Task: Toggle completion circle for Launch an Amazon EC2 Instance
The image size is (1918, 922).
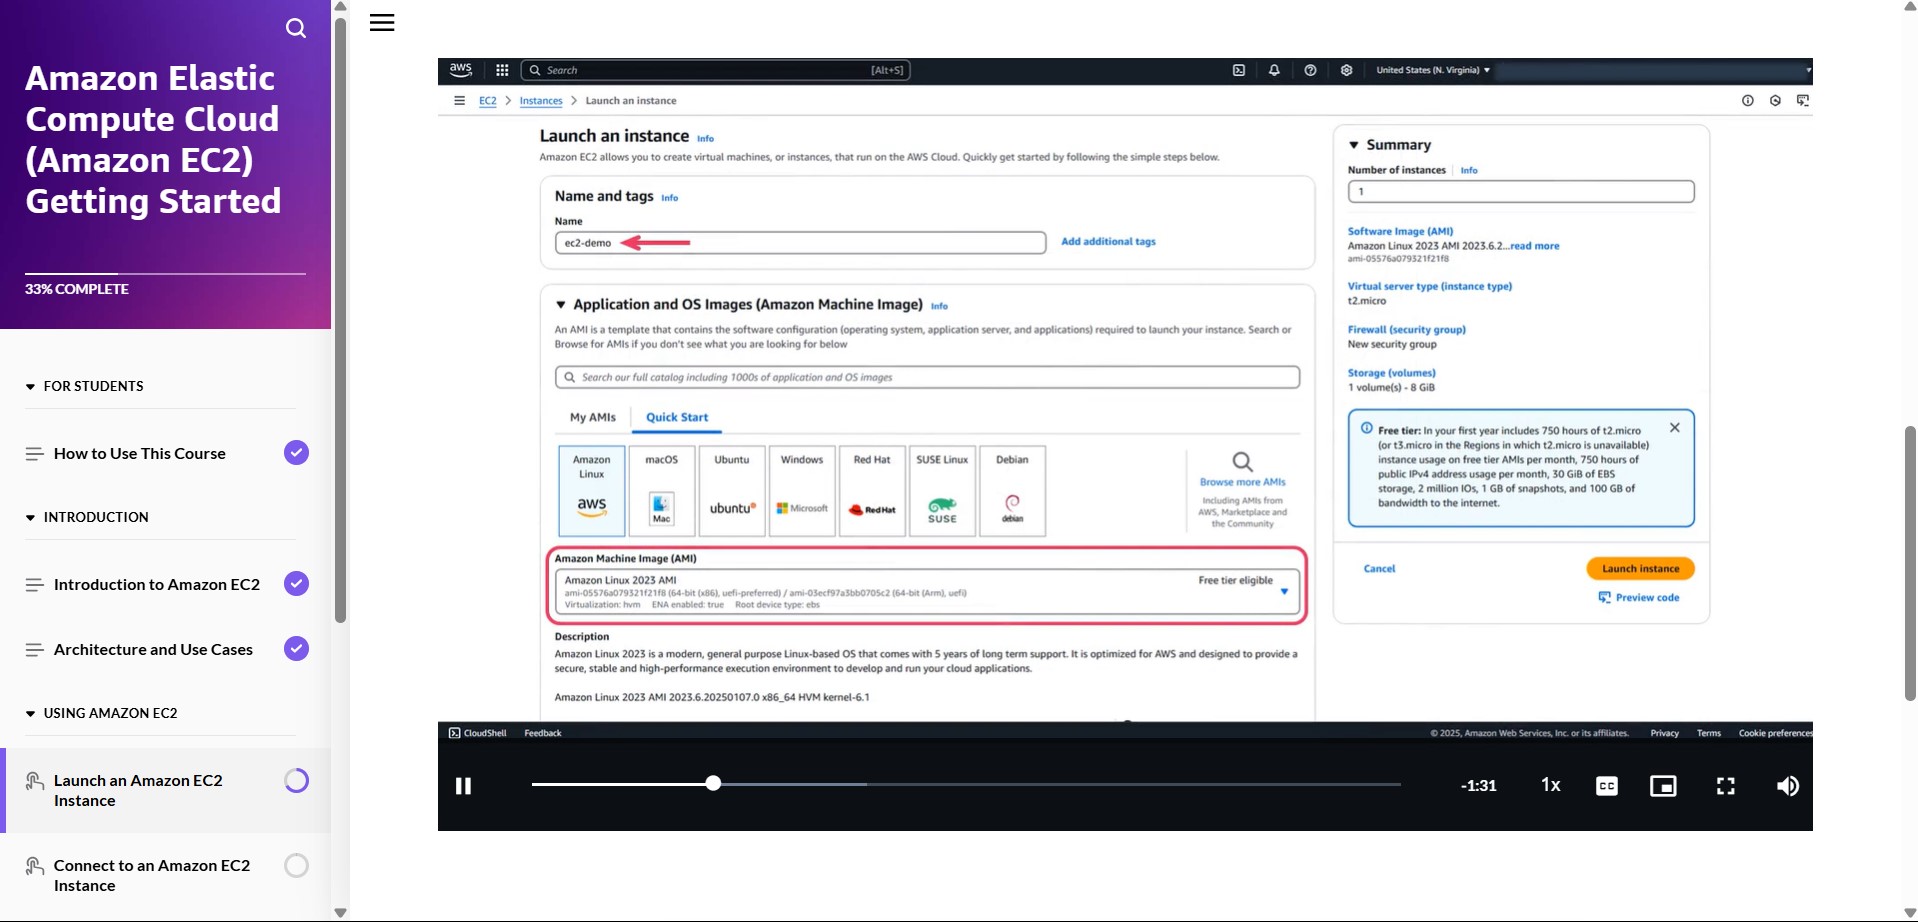Action: tap(296, 780)
